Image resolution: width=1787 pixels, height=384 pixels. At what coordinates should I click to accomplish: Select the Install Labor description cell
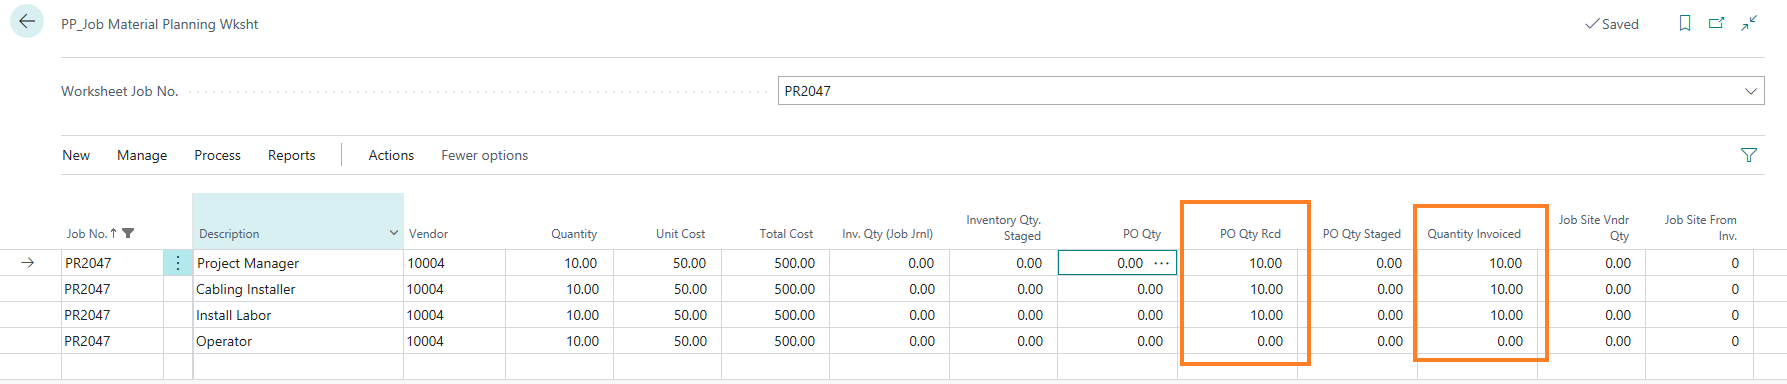298,315
